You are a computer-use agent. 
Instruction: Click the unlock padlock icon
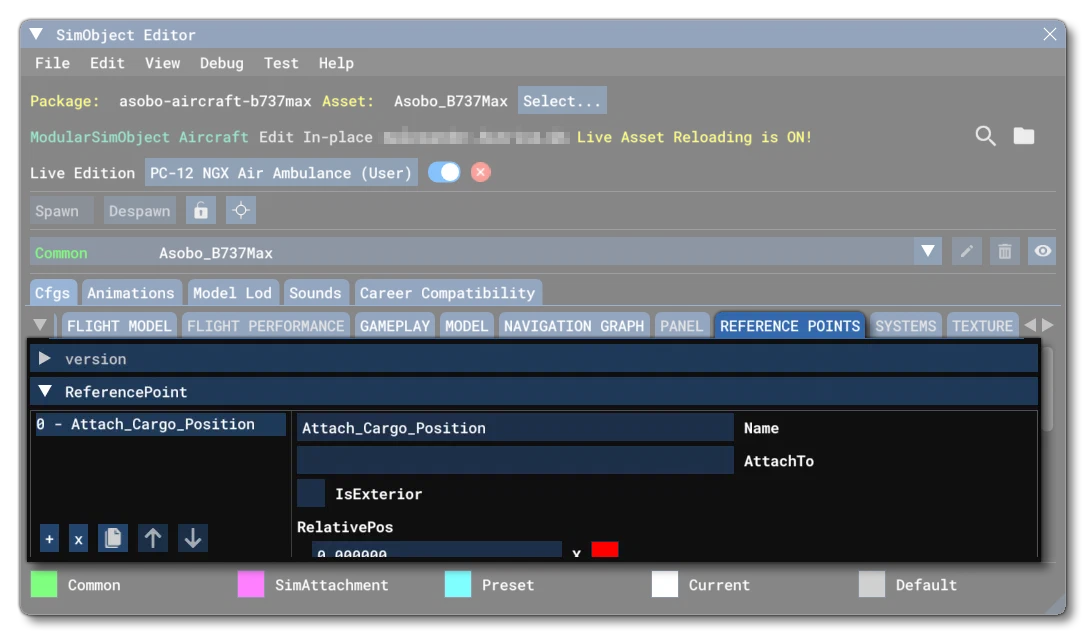pos(201,211)
